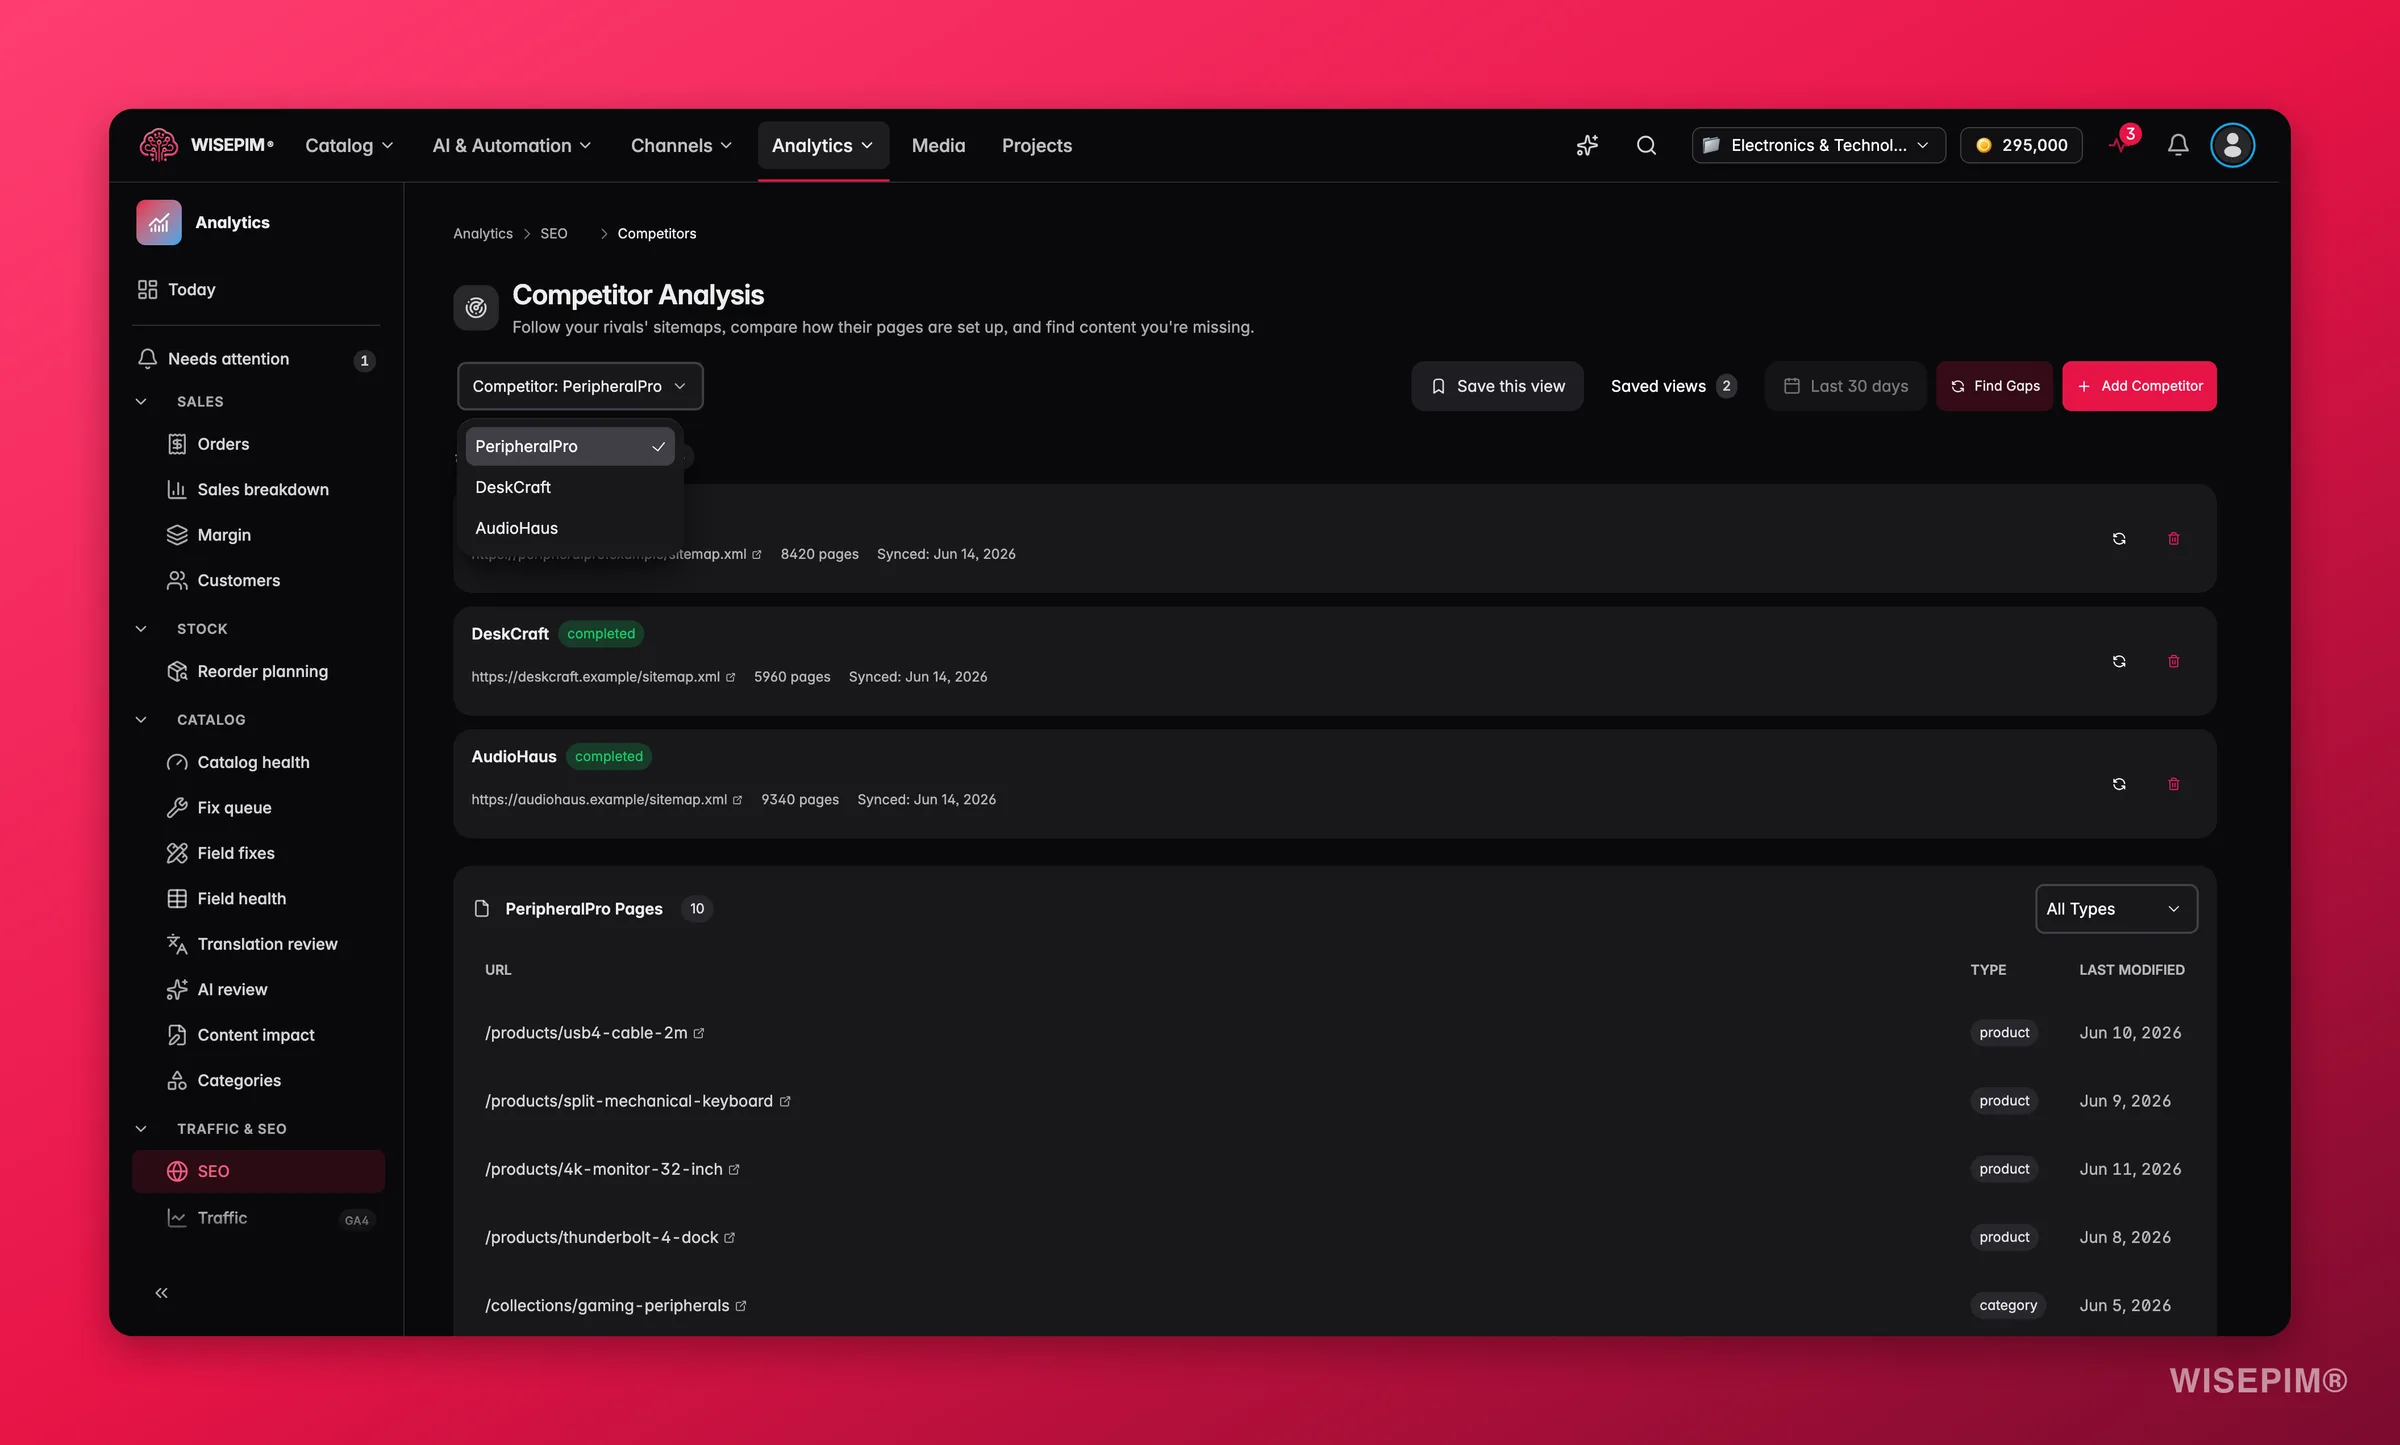The height and width of the screenshot is (1445, 2400).
Task: Resync the PeripheralPro sitemap
Action: click(x=2119, y=539)
